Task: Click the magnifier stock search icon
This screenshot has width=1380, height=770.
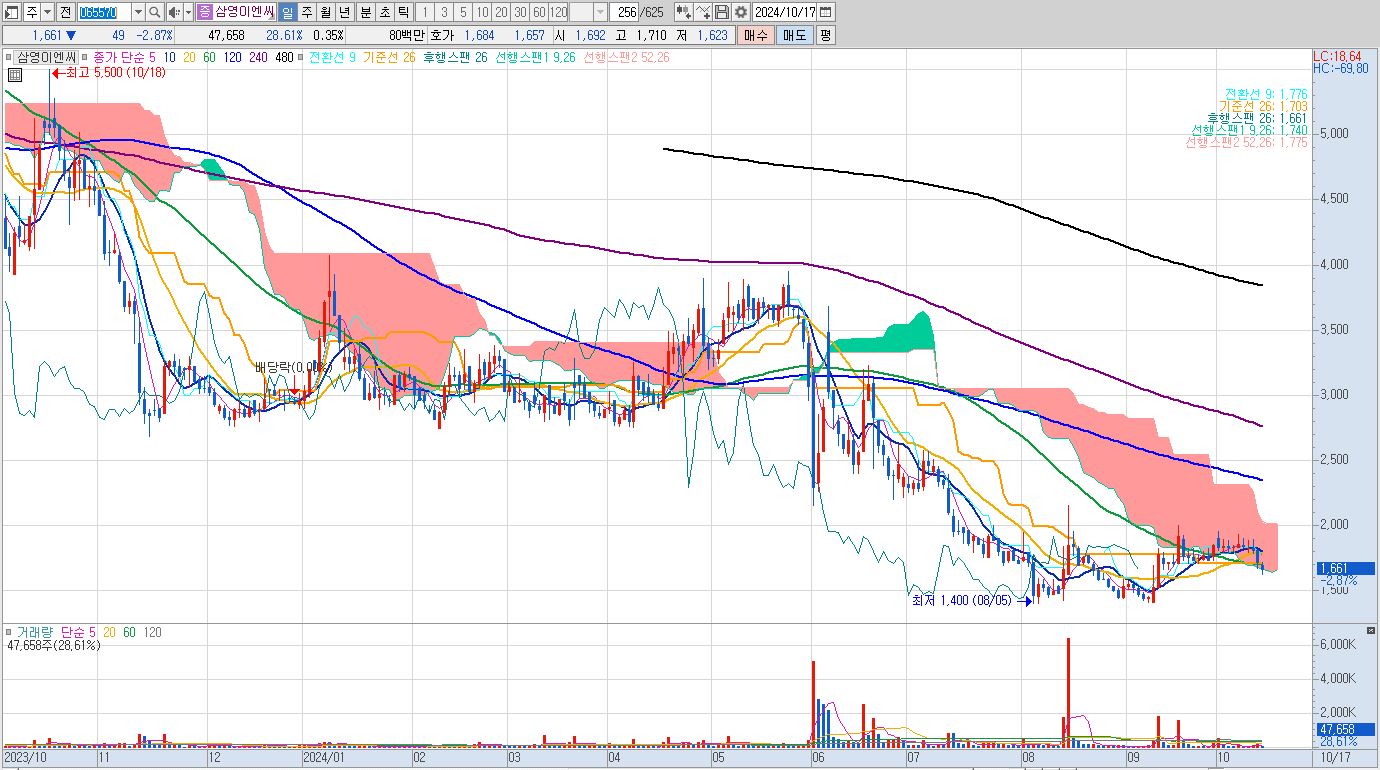Action: (x=155, y=12)
